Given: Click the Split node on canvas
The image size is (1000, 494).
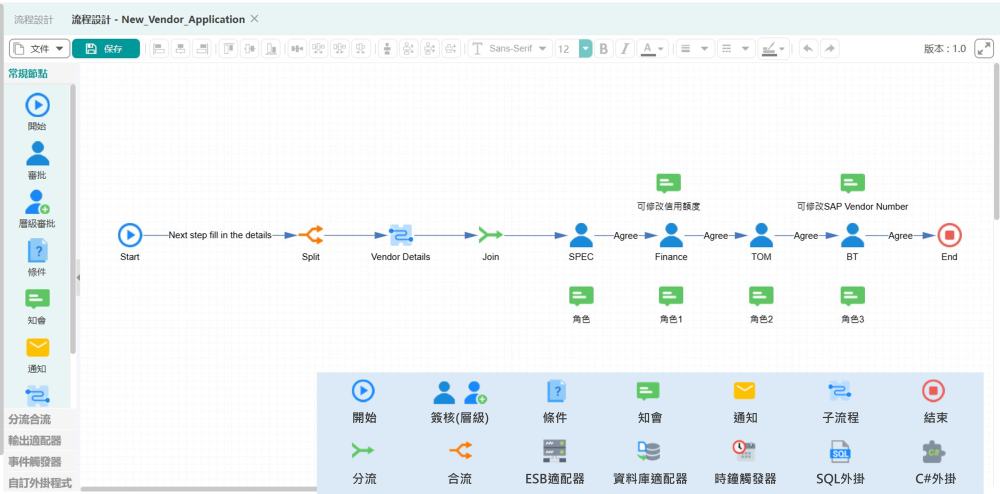Looking at the screenshot, I should pyautogui.click(x=311, y=236).
